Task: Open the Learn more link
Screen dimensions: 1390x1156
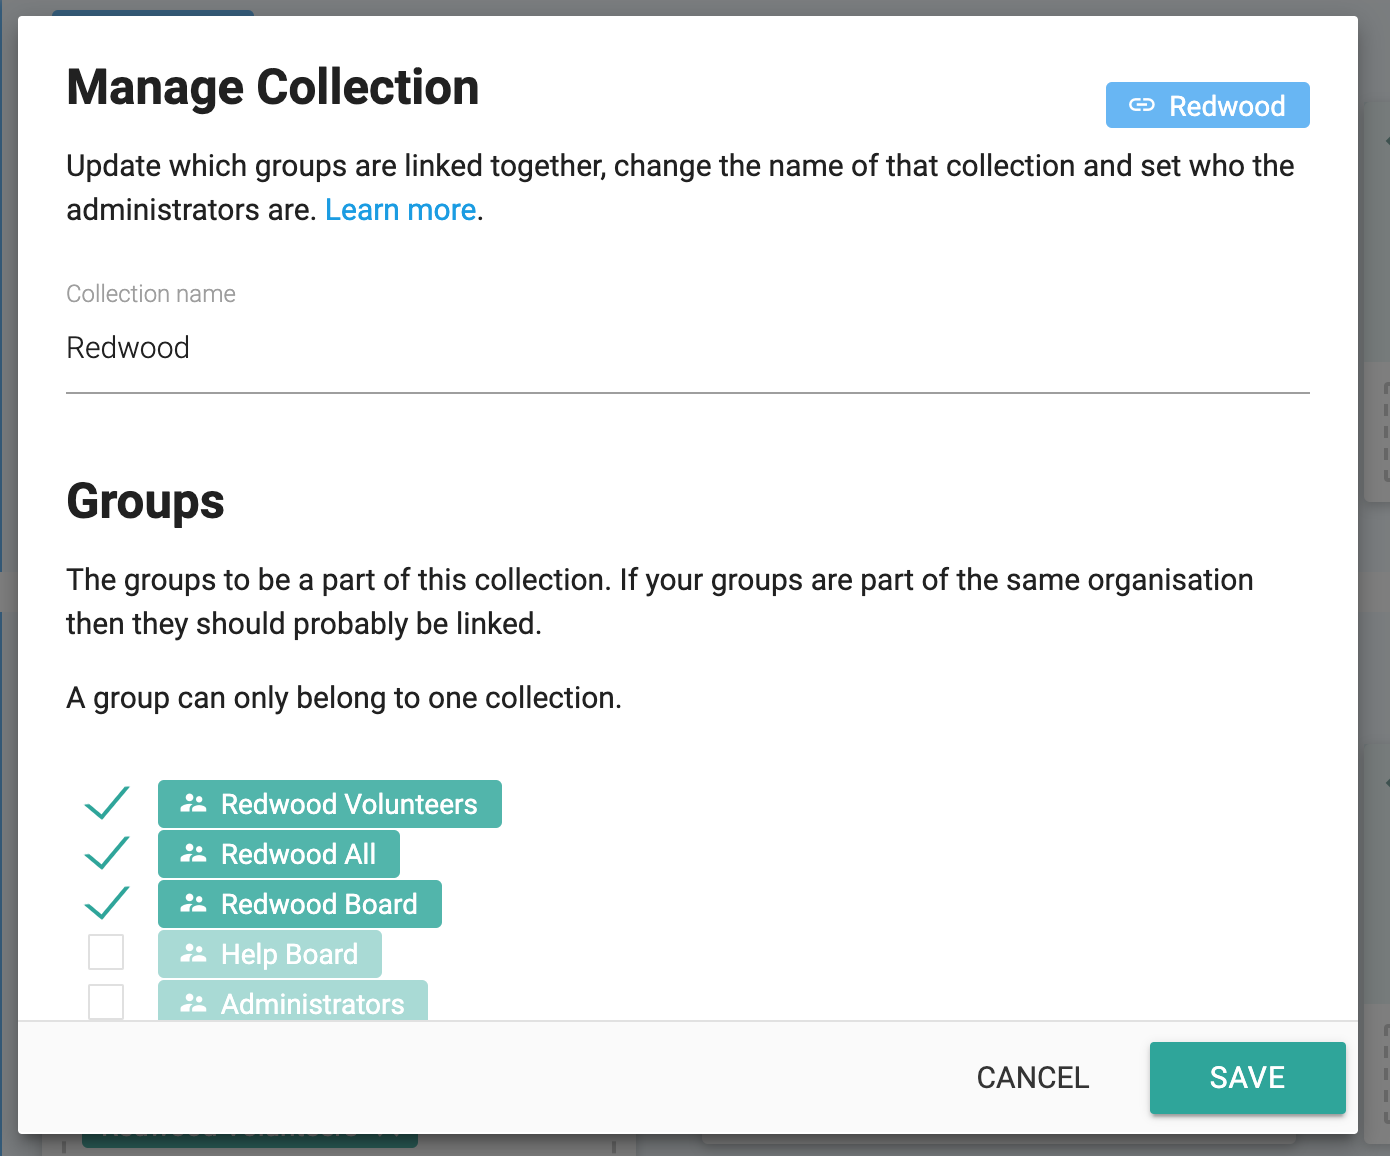Action: point(400,210)
